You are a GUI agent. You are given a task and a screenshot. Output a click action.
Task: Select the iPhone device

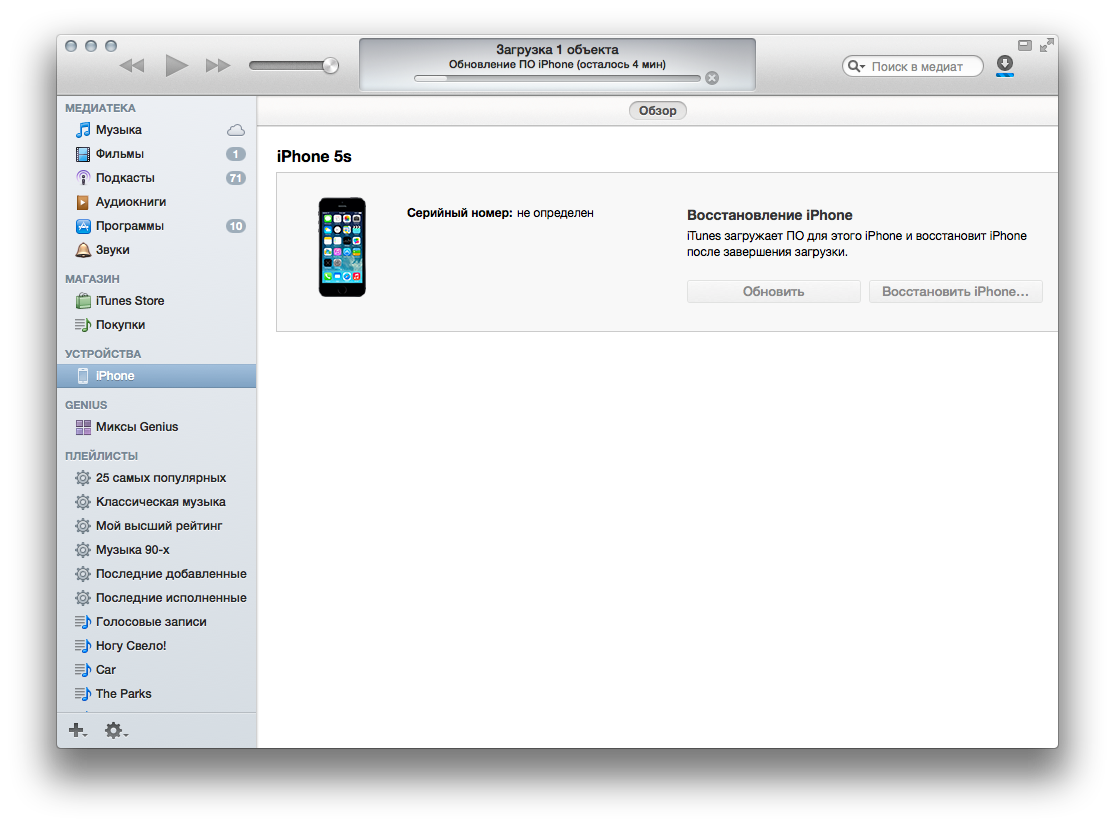pos(156,375)
